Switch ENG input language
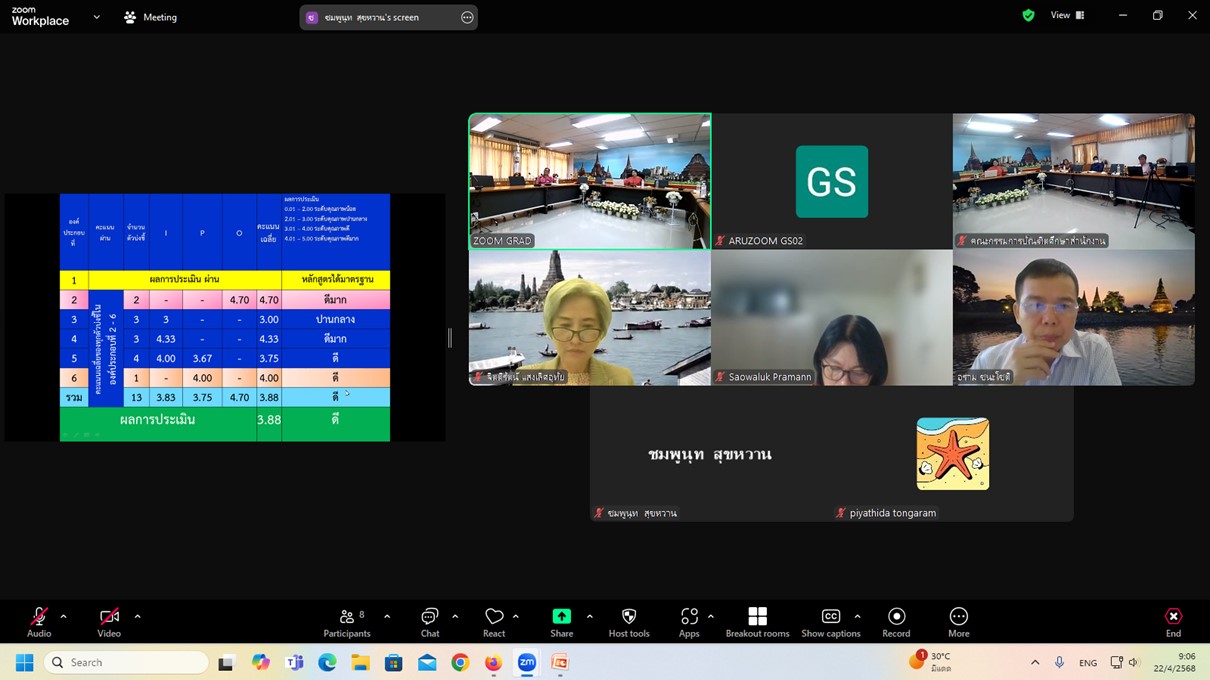Viewport: 1210px width, 680px height. pos(1088,662)
